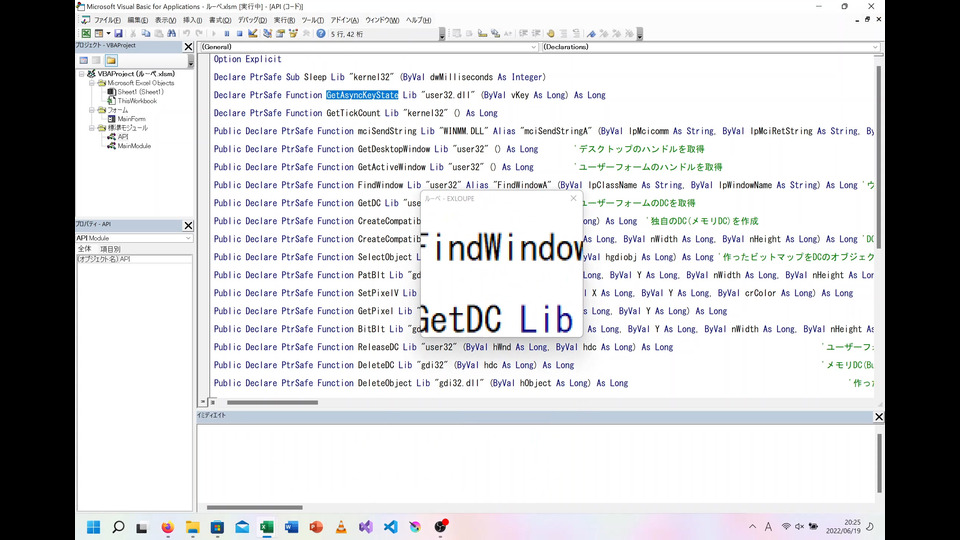Open the Object Browser toolbar icon
This screenshot has width=960, height=540.
point(293,34)
